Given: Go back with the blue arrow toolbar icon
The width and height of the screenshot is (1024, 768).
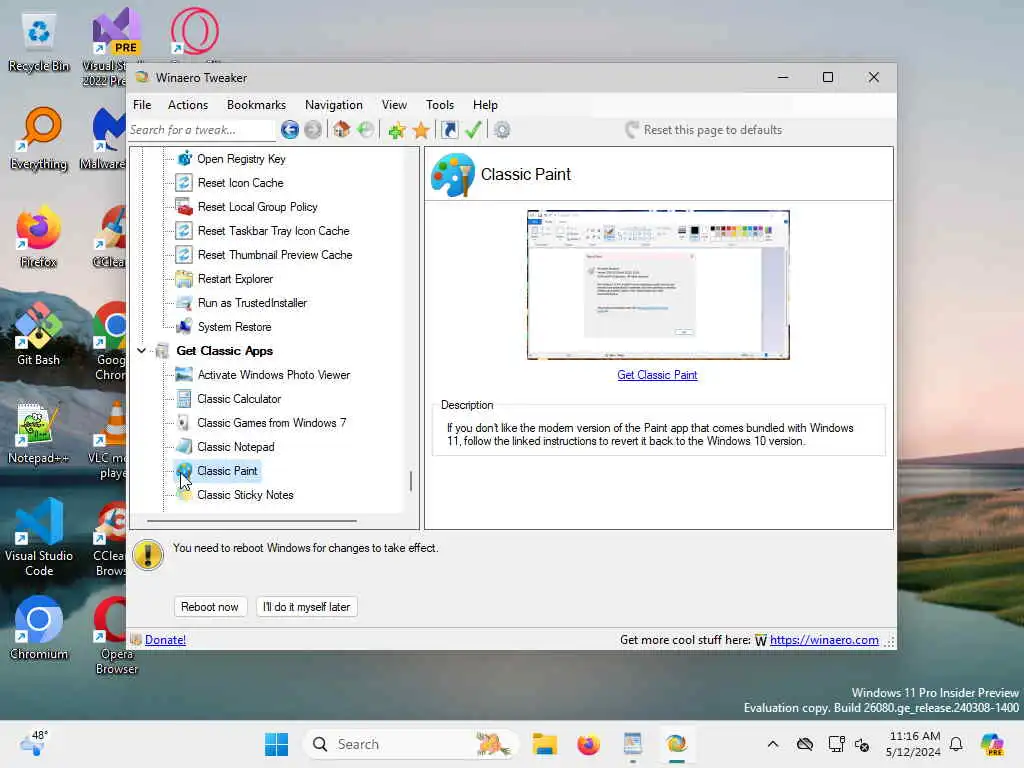Looking at the screenshot, I should coord(290,130).
